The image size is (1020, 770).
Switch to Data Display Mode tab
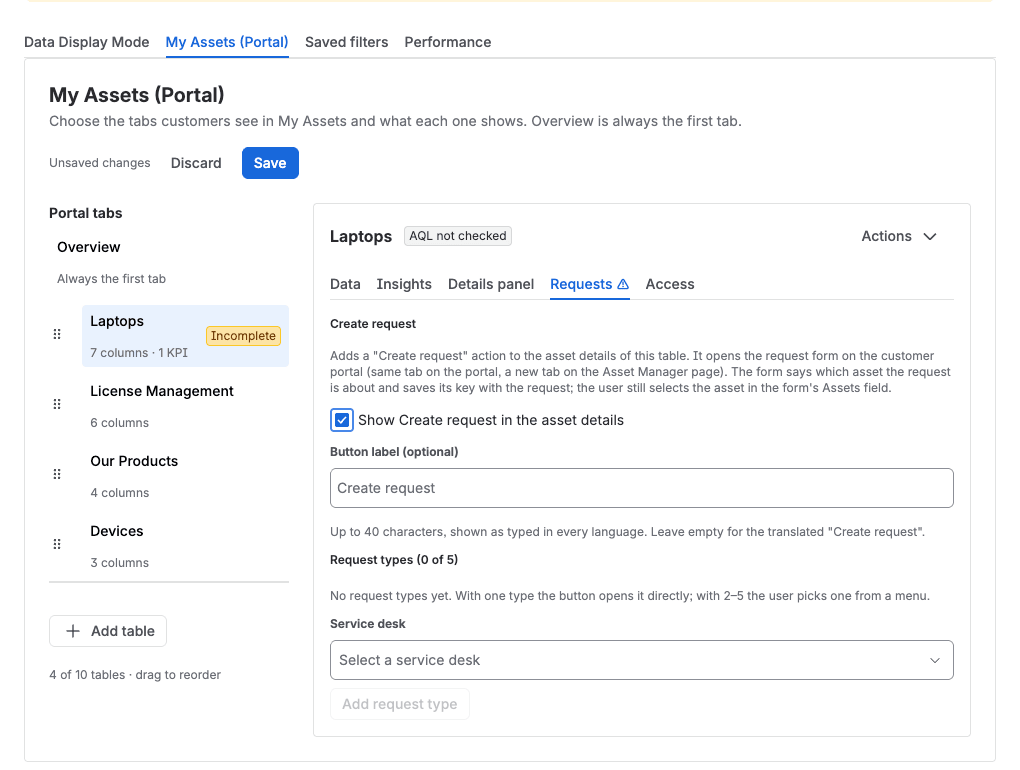pos(87,42)
